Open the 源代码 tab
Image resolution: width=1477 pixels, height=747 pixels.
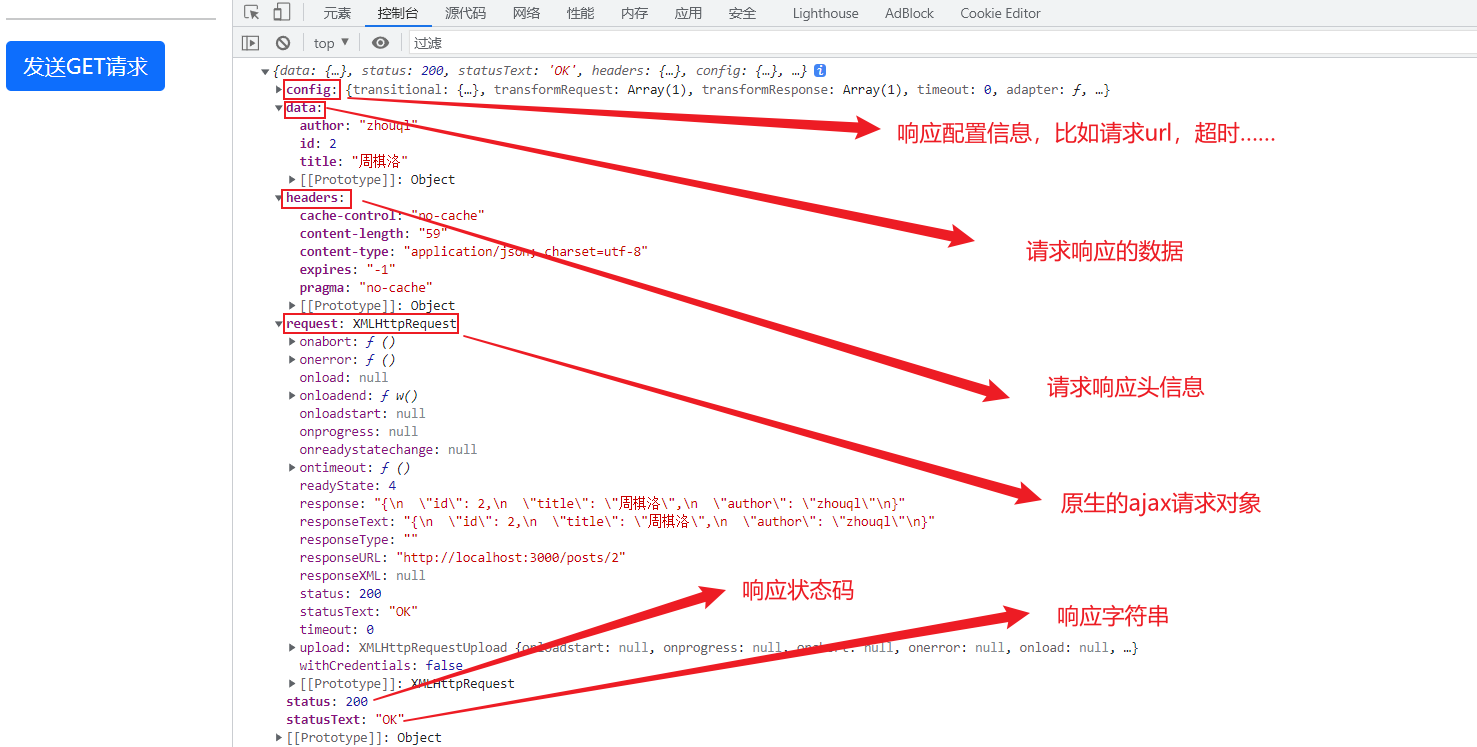[465, 13]
